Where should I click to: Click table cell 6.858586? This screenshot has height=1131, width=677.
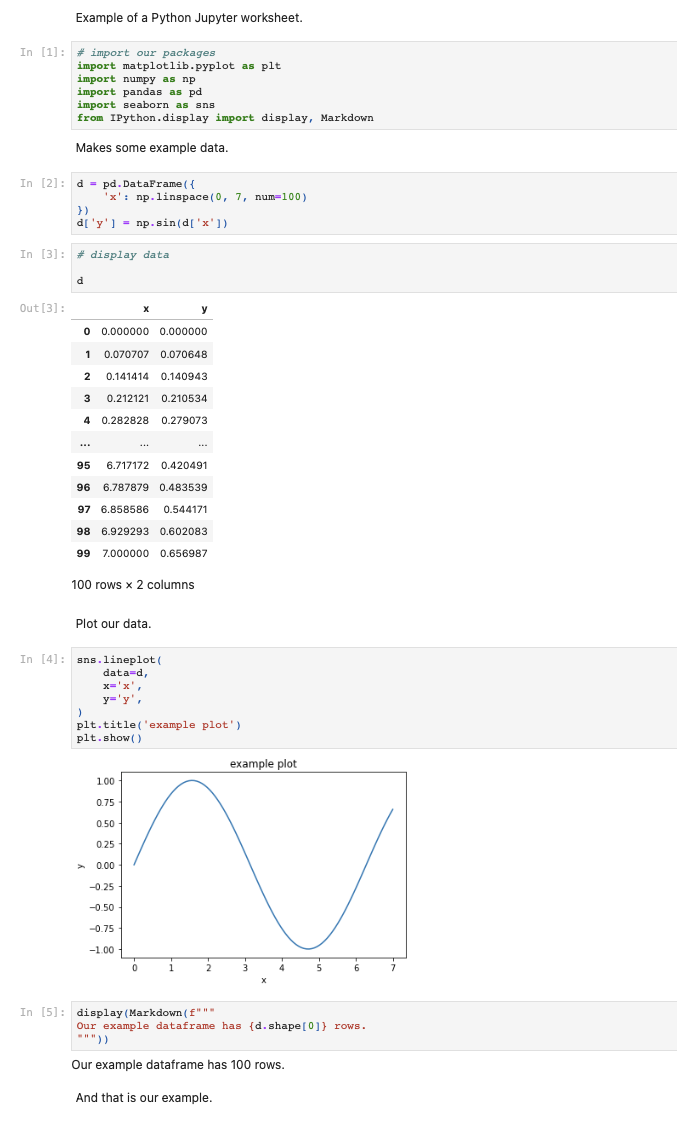point(125,509)
